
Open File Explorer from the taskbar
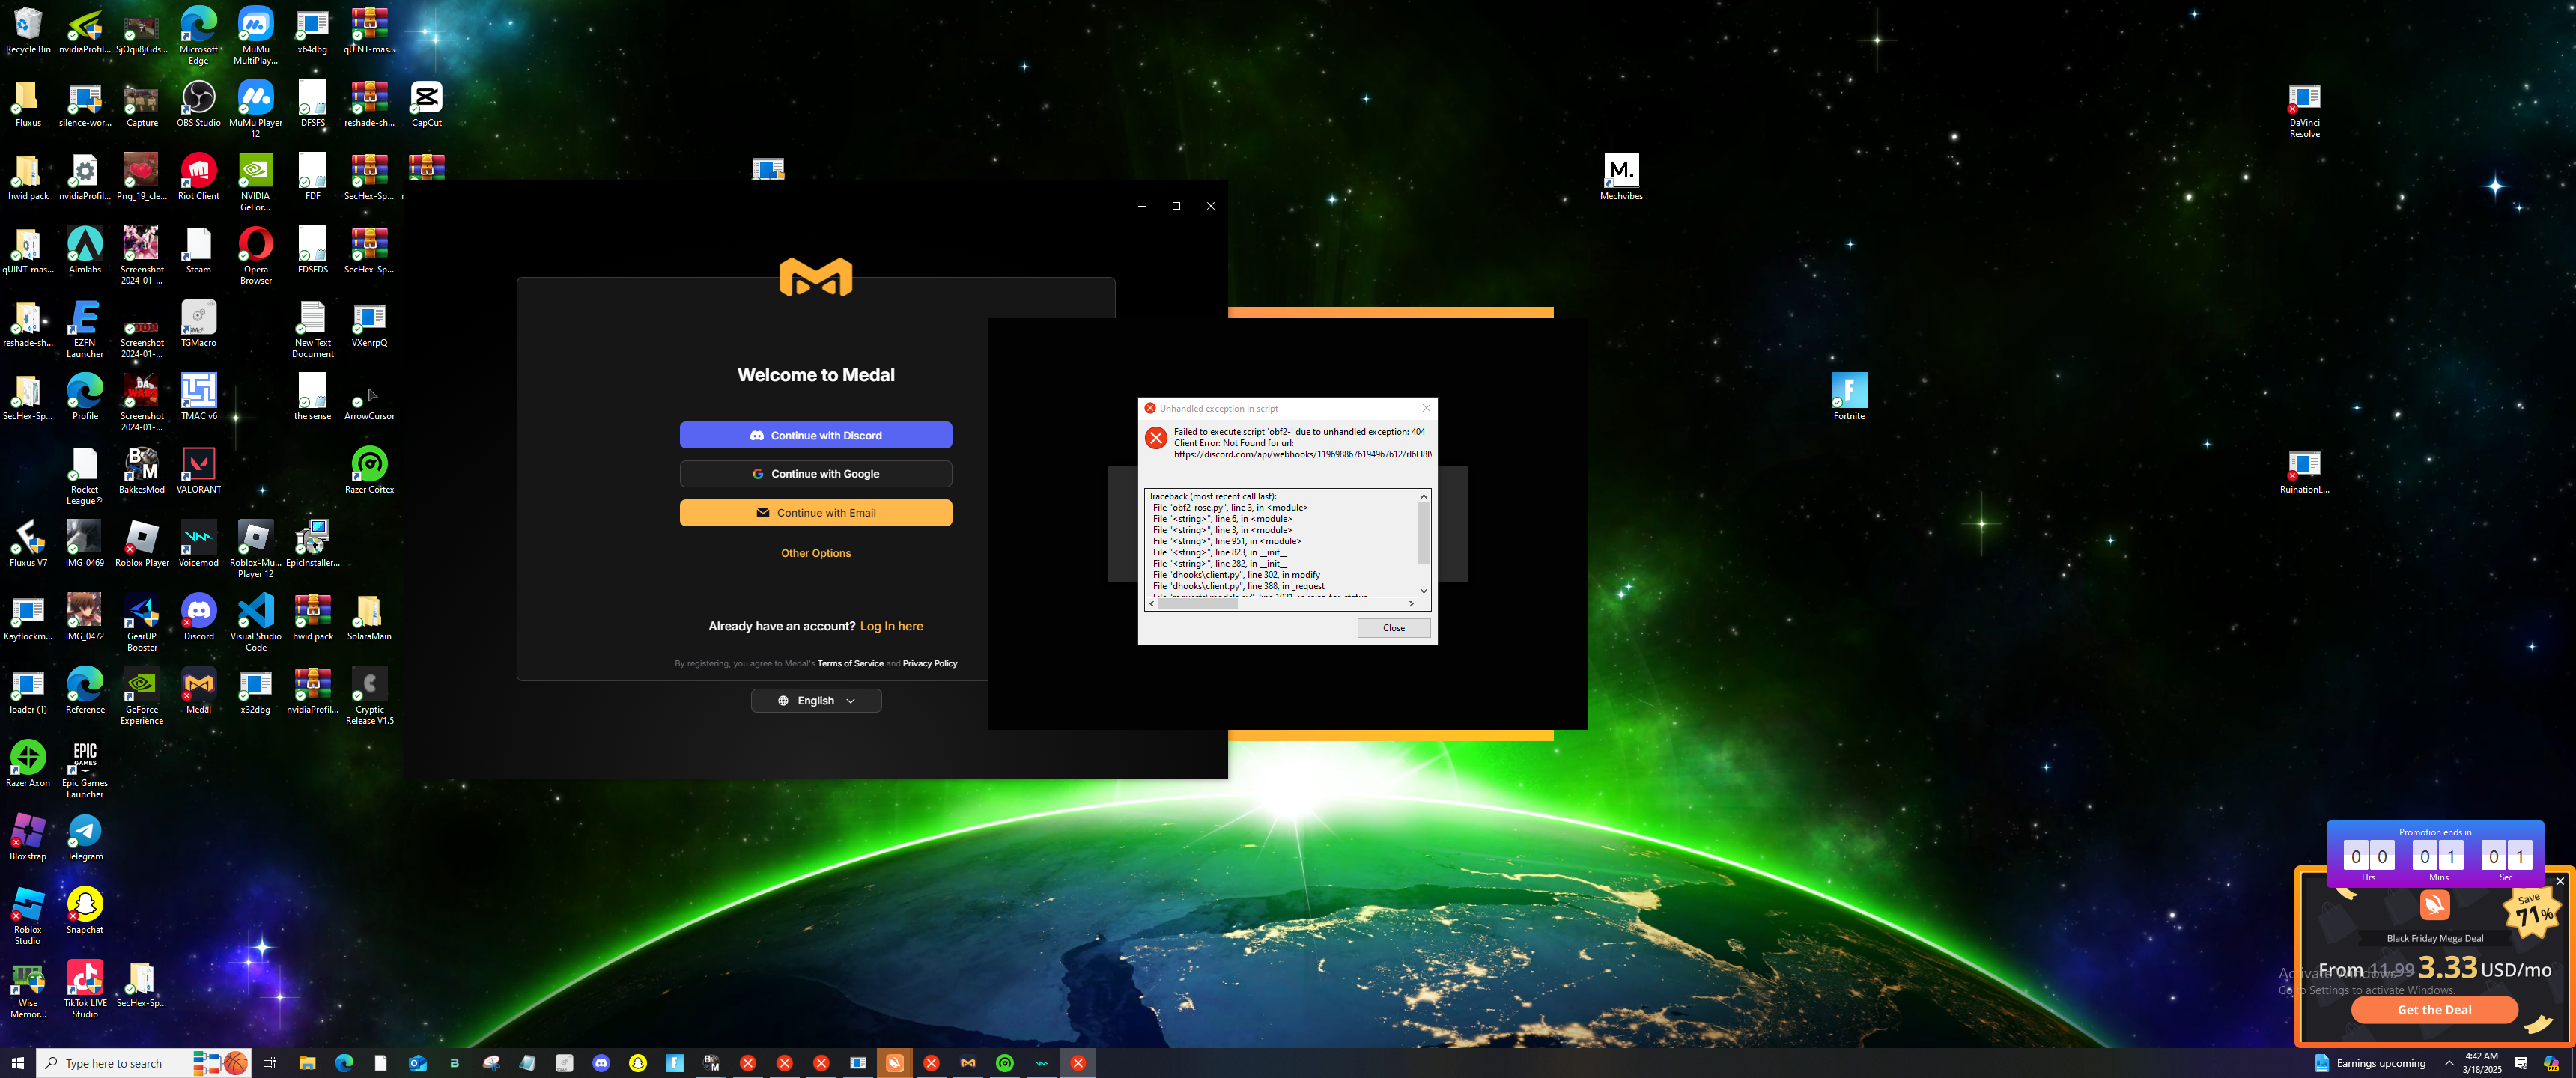[307, 1063]
